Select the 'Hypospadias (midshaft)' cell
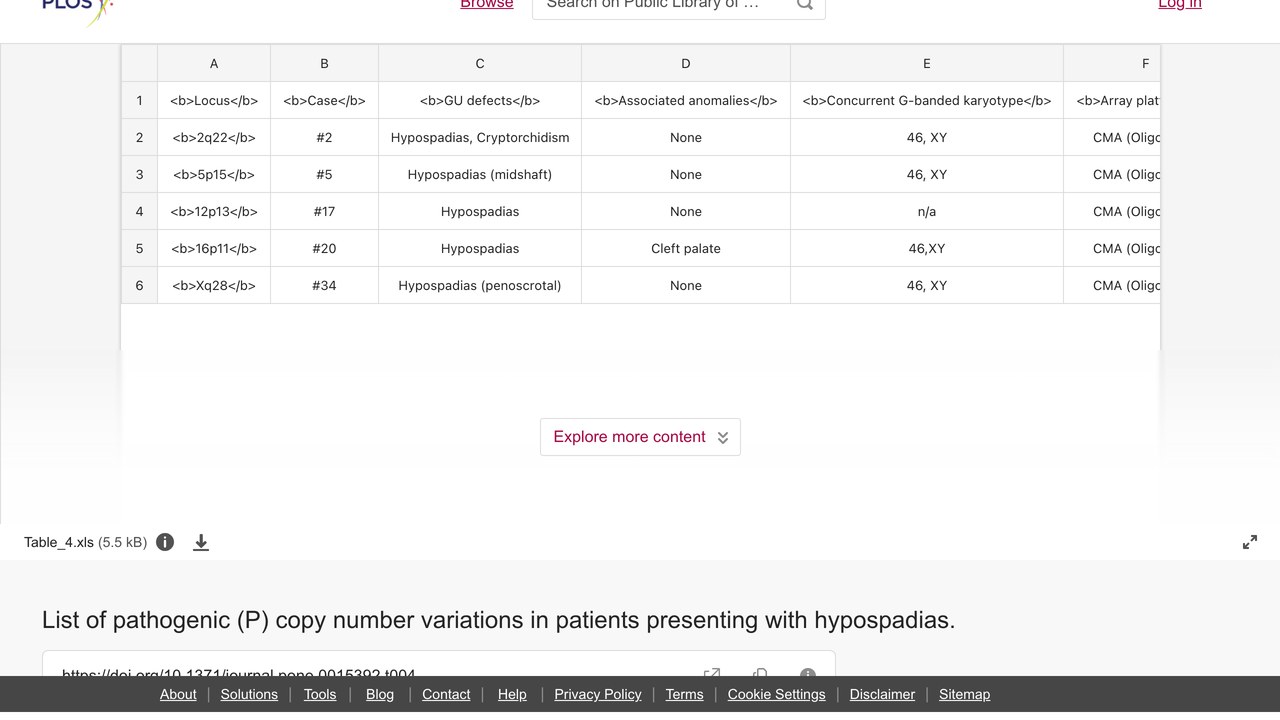The height and width of the screenshot is (720, 1280). [x=480, y=174]
